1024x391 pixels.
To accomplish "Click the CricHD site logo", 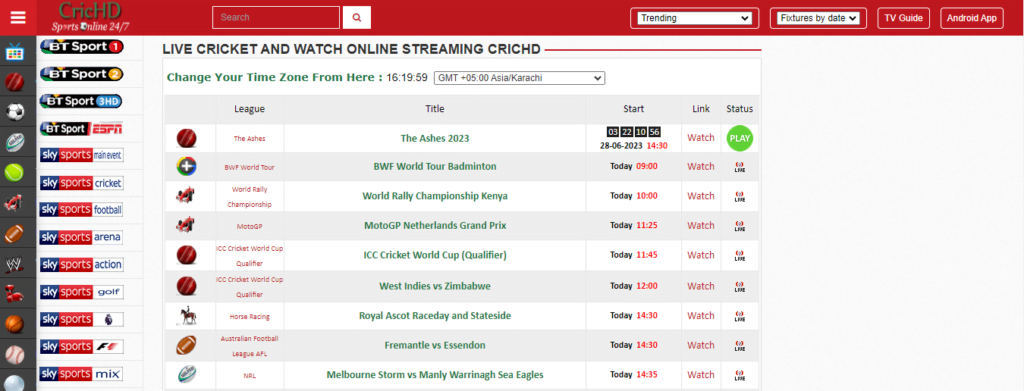I will (90, 17).
